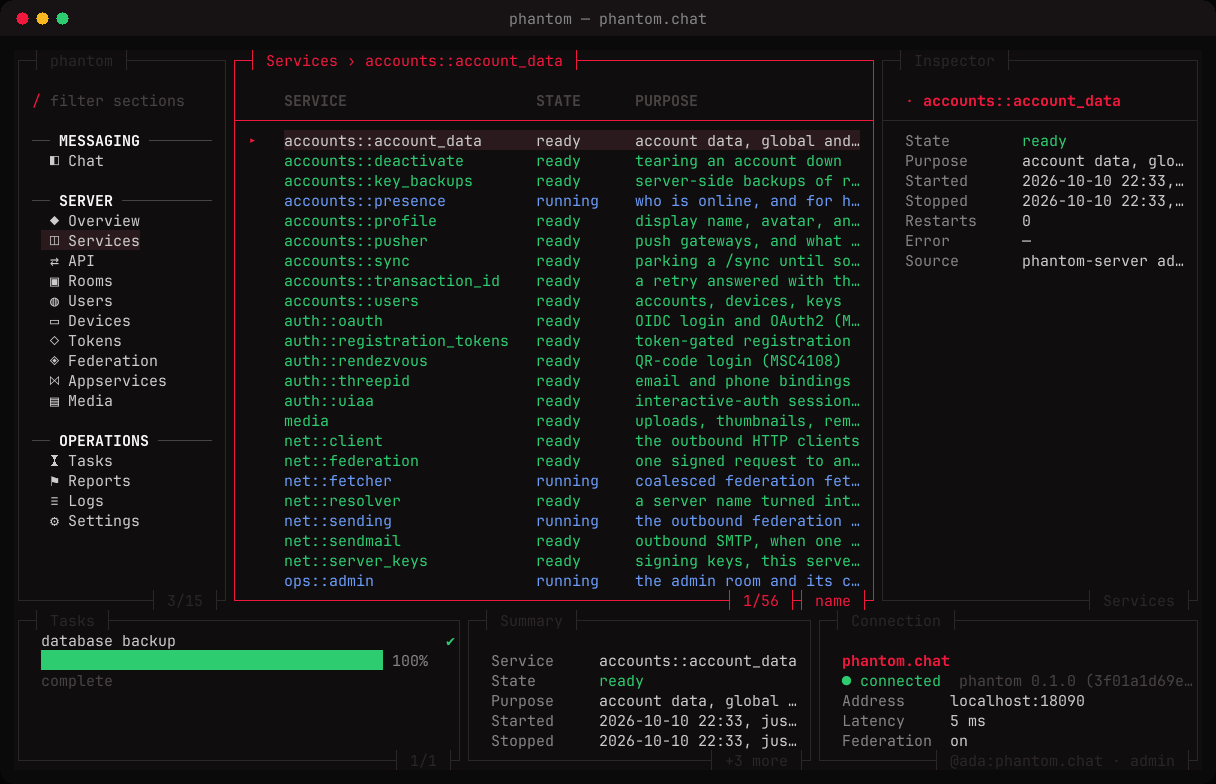Open the Chat section

86,161
